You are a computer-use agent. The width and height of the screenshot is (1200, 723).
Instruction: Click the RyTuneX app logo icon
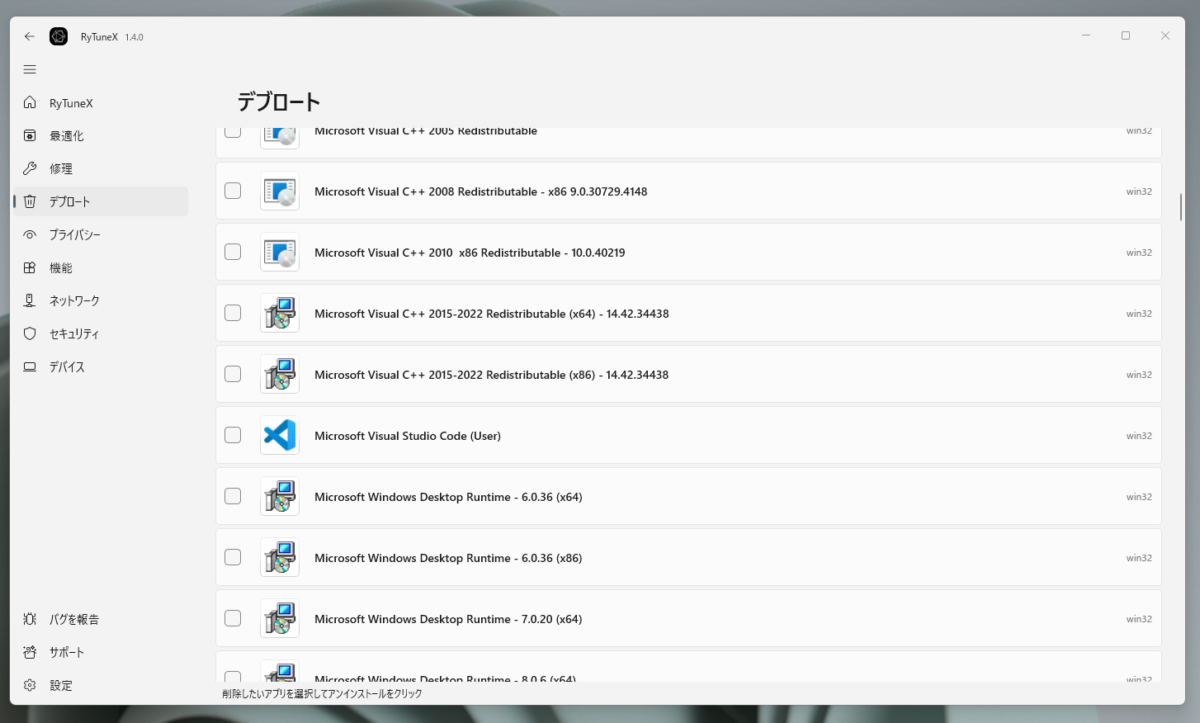pyautogui.click(x=59, y=36)
